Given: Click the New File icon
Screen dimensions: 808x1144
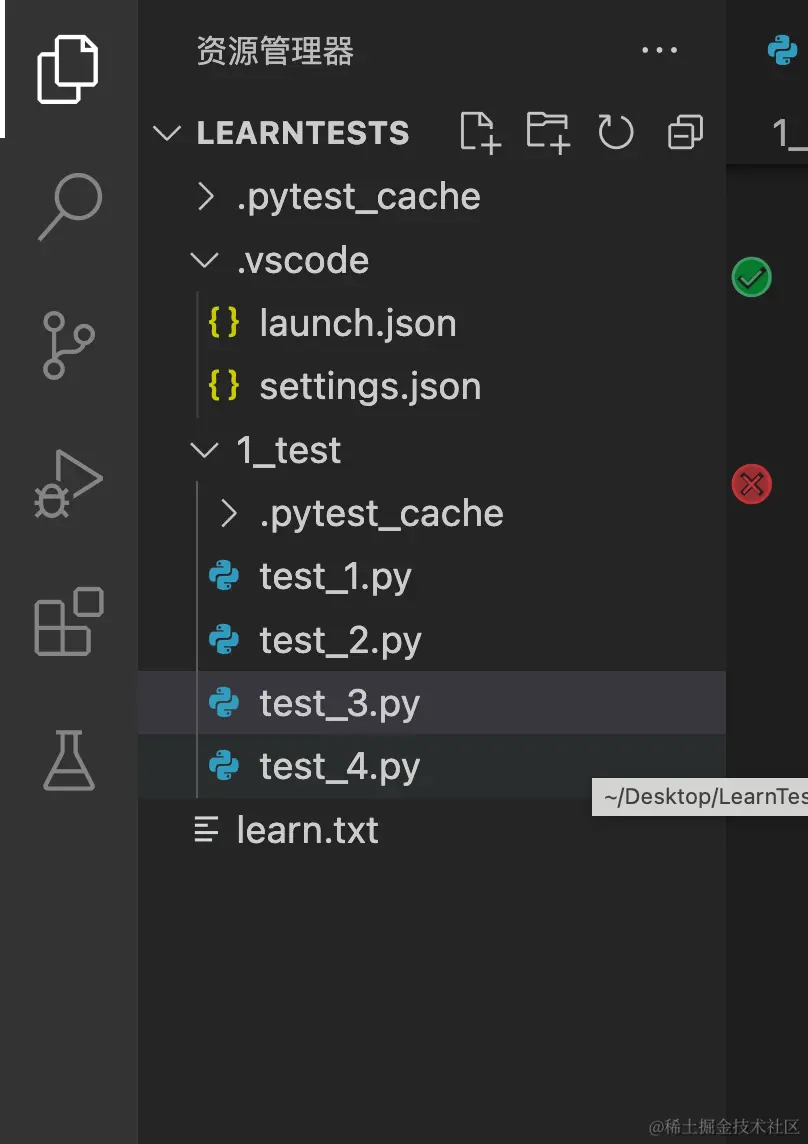Looking at the screenshot, I should point(479,132).
